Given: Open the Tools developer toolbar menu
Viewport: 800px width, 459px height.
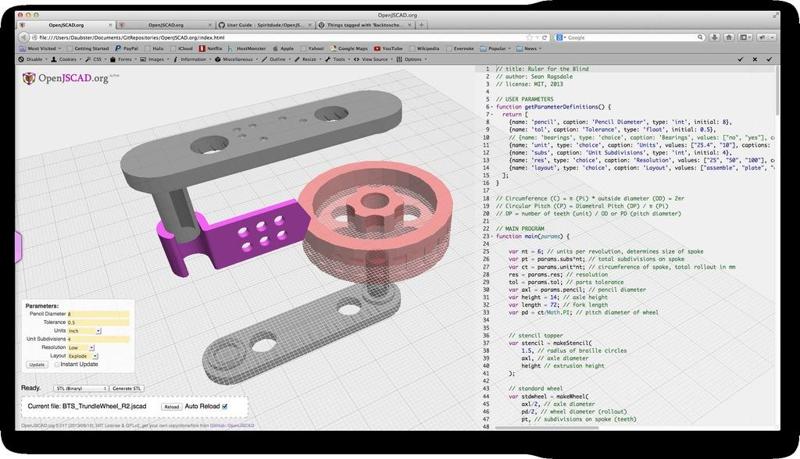Looking at the screenshot, I should click(337, 59).
